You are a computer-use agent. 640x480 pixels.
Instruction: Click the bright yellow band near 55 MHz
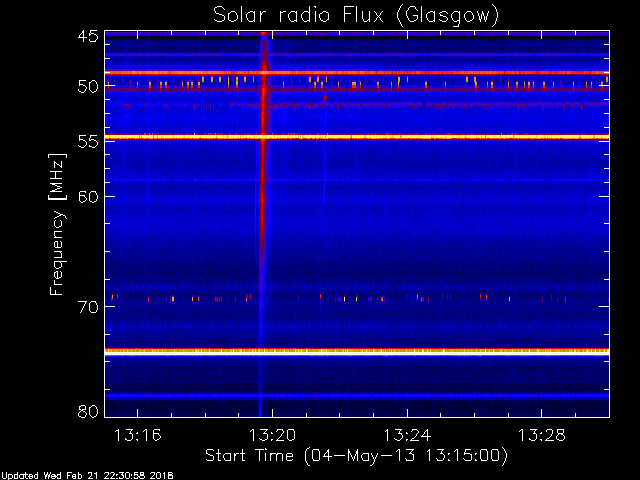(357, 137)
